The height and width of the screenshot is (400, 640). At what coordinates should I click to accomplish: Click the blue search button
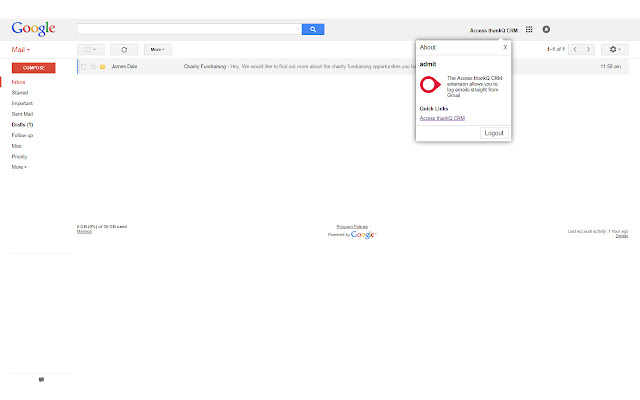(x=313, y=29)
